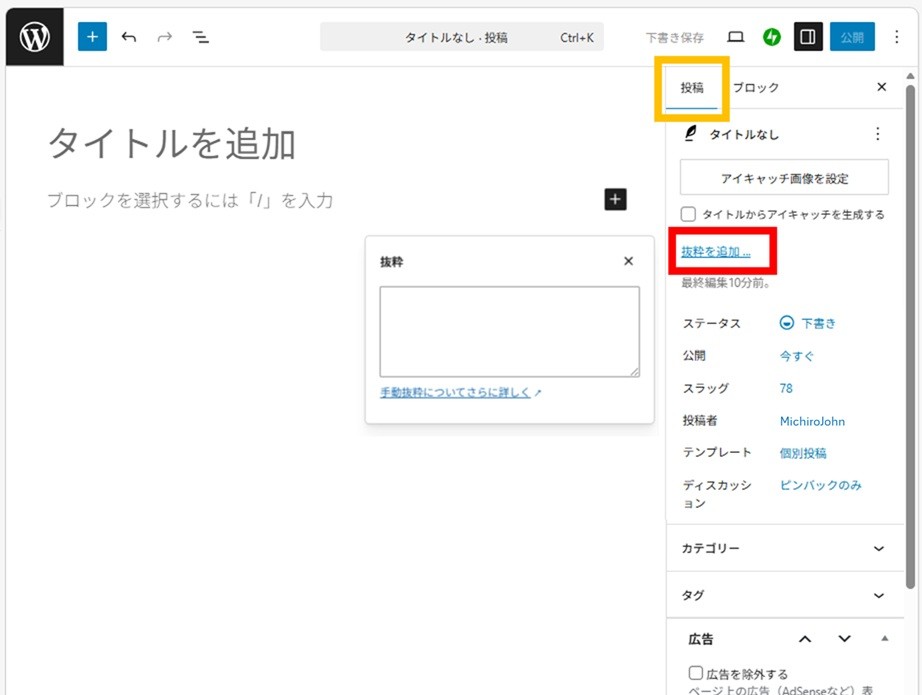922x695 pixels.
Task: Close the 抜粋 popup
Action: pyautogui.click(x=628, y=261)
